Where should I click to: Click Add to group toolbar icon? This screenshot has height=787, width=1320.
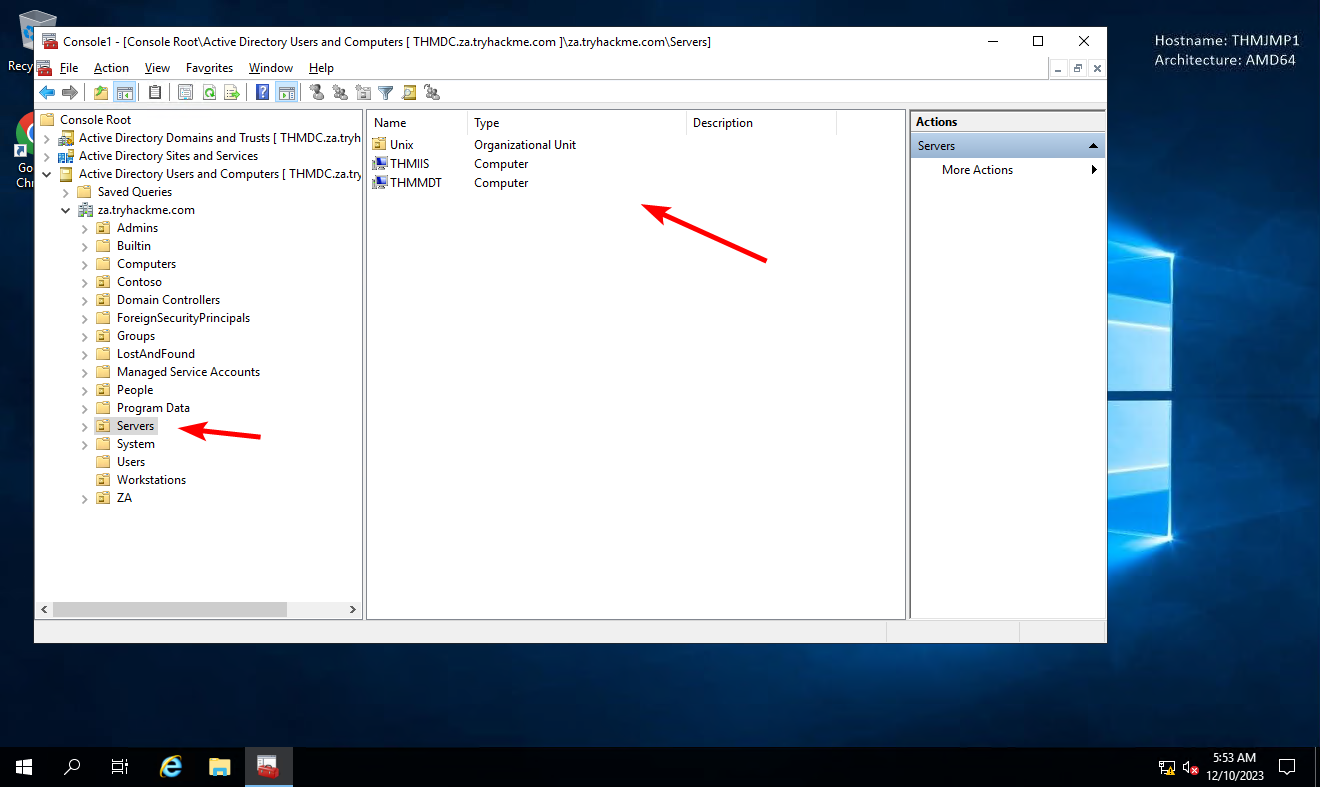click(431, 93)
